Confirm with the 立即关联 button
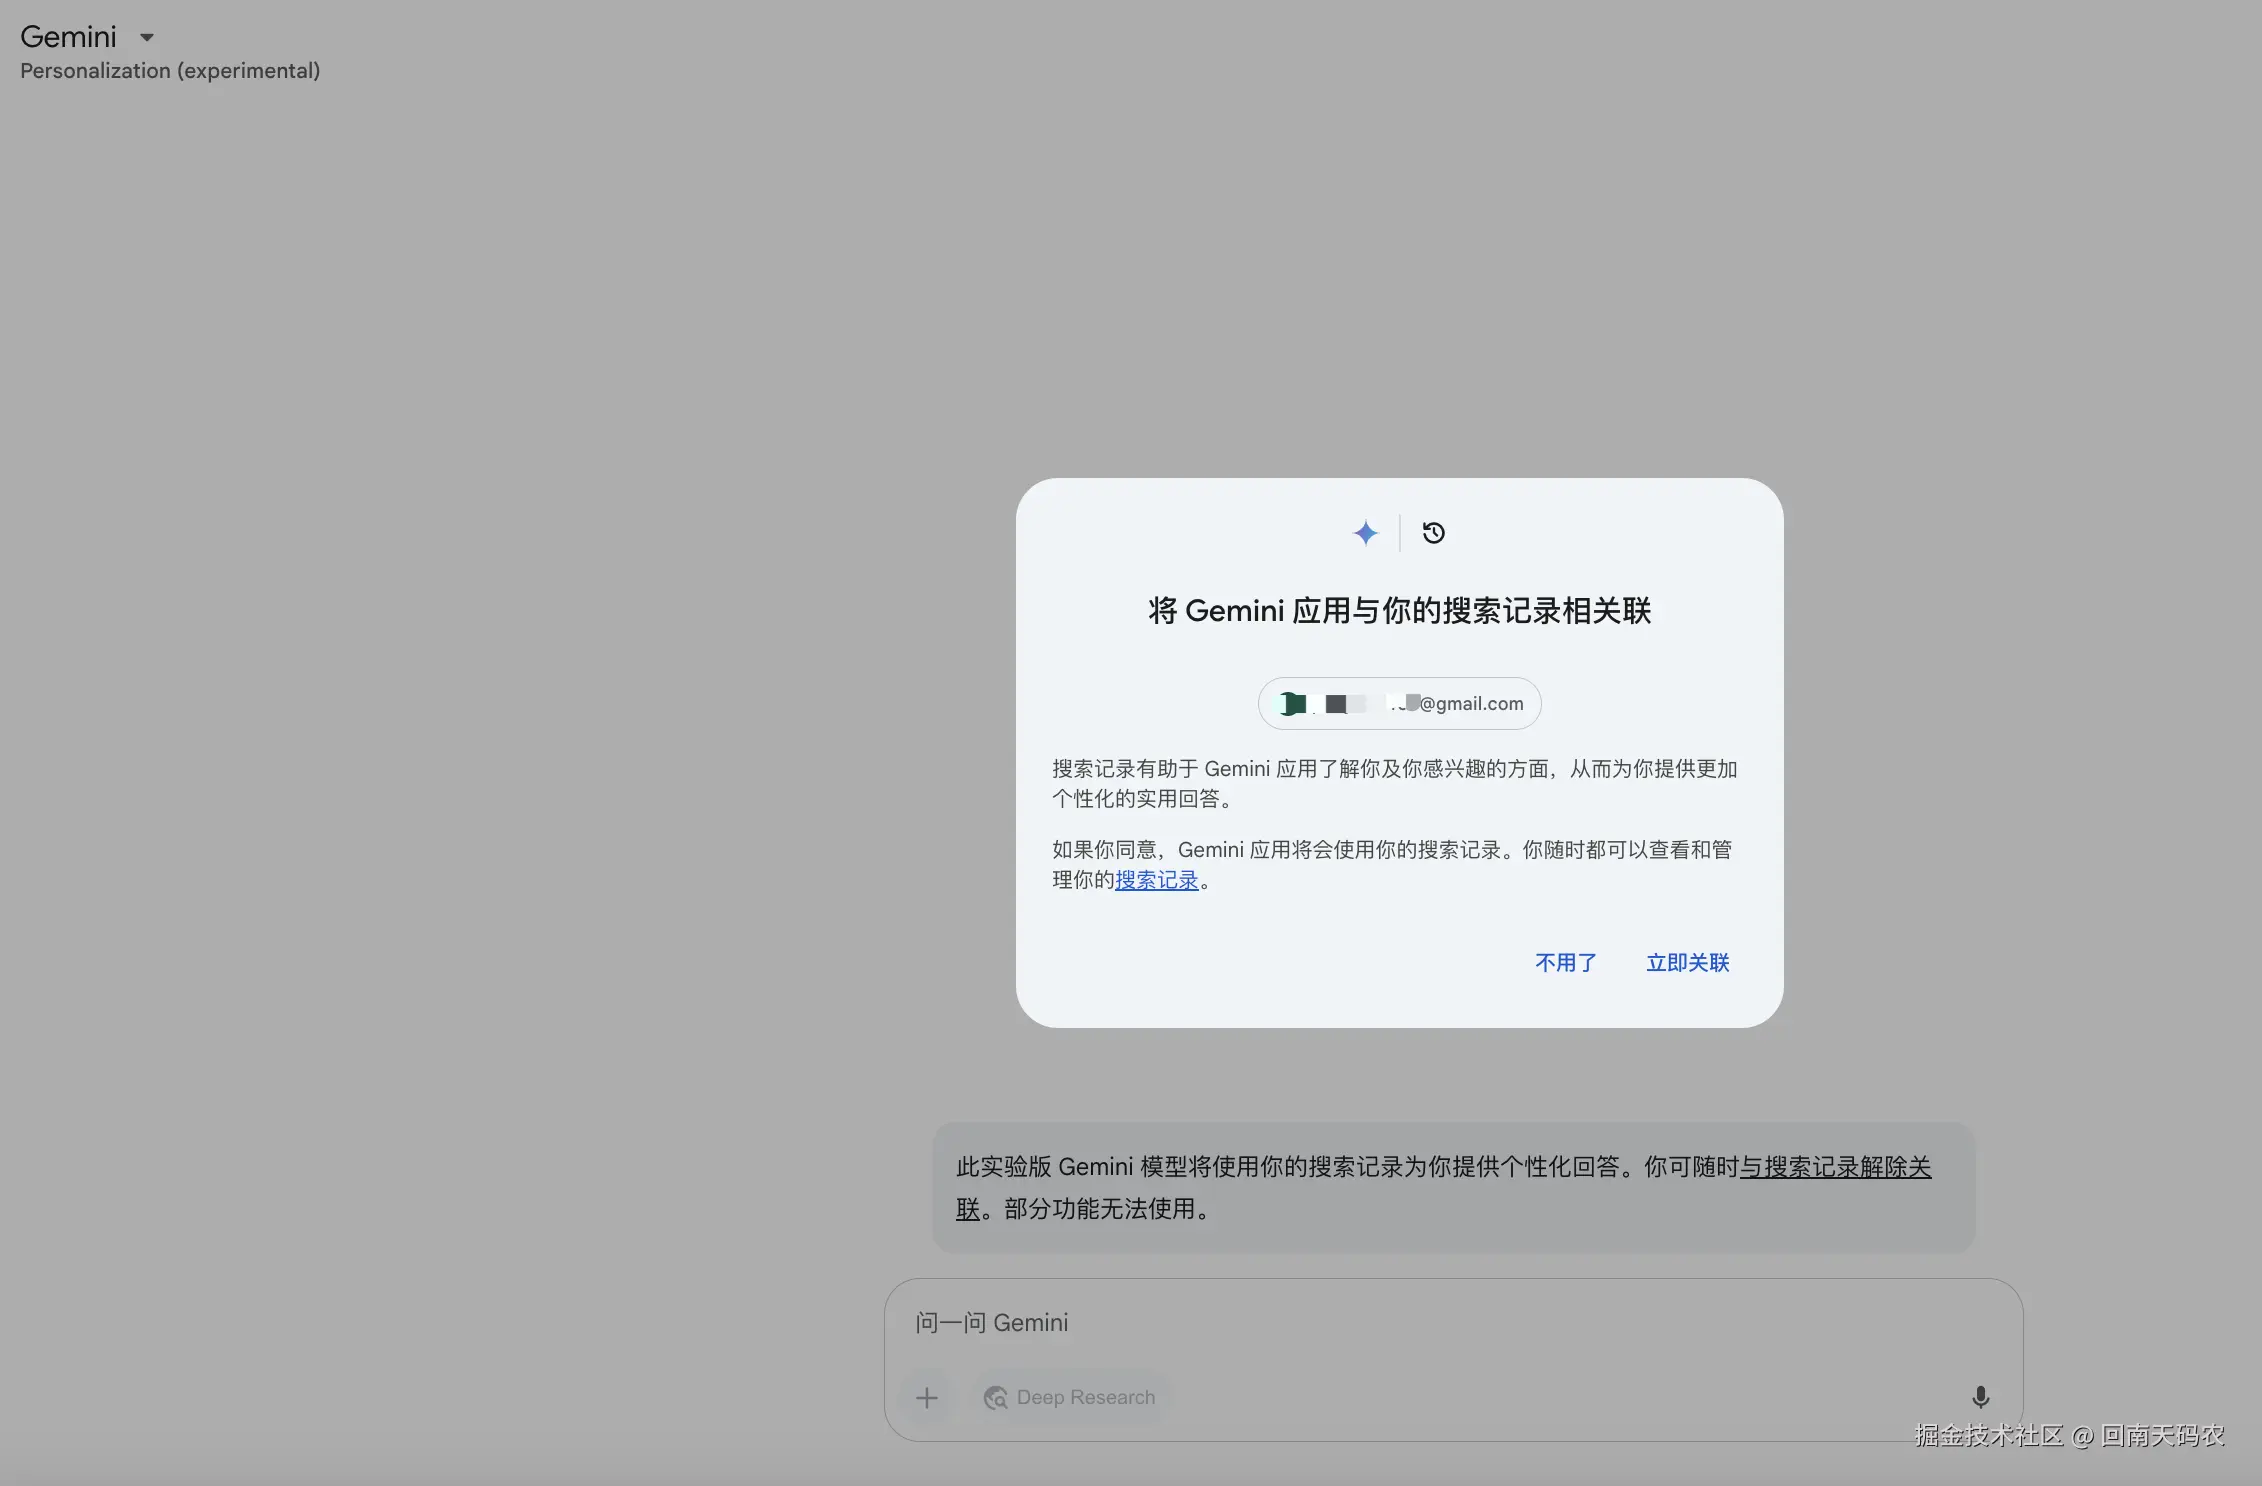Screen dimensions: 2262x1486 1687,962
